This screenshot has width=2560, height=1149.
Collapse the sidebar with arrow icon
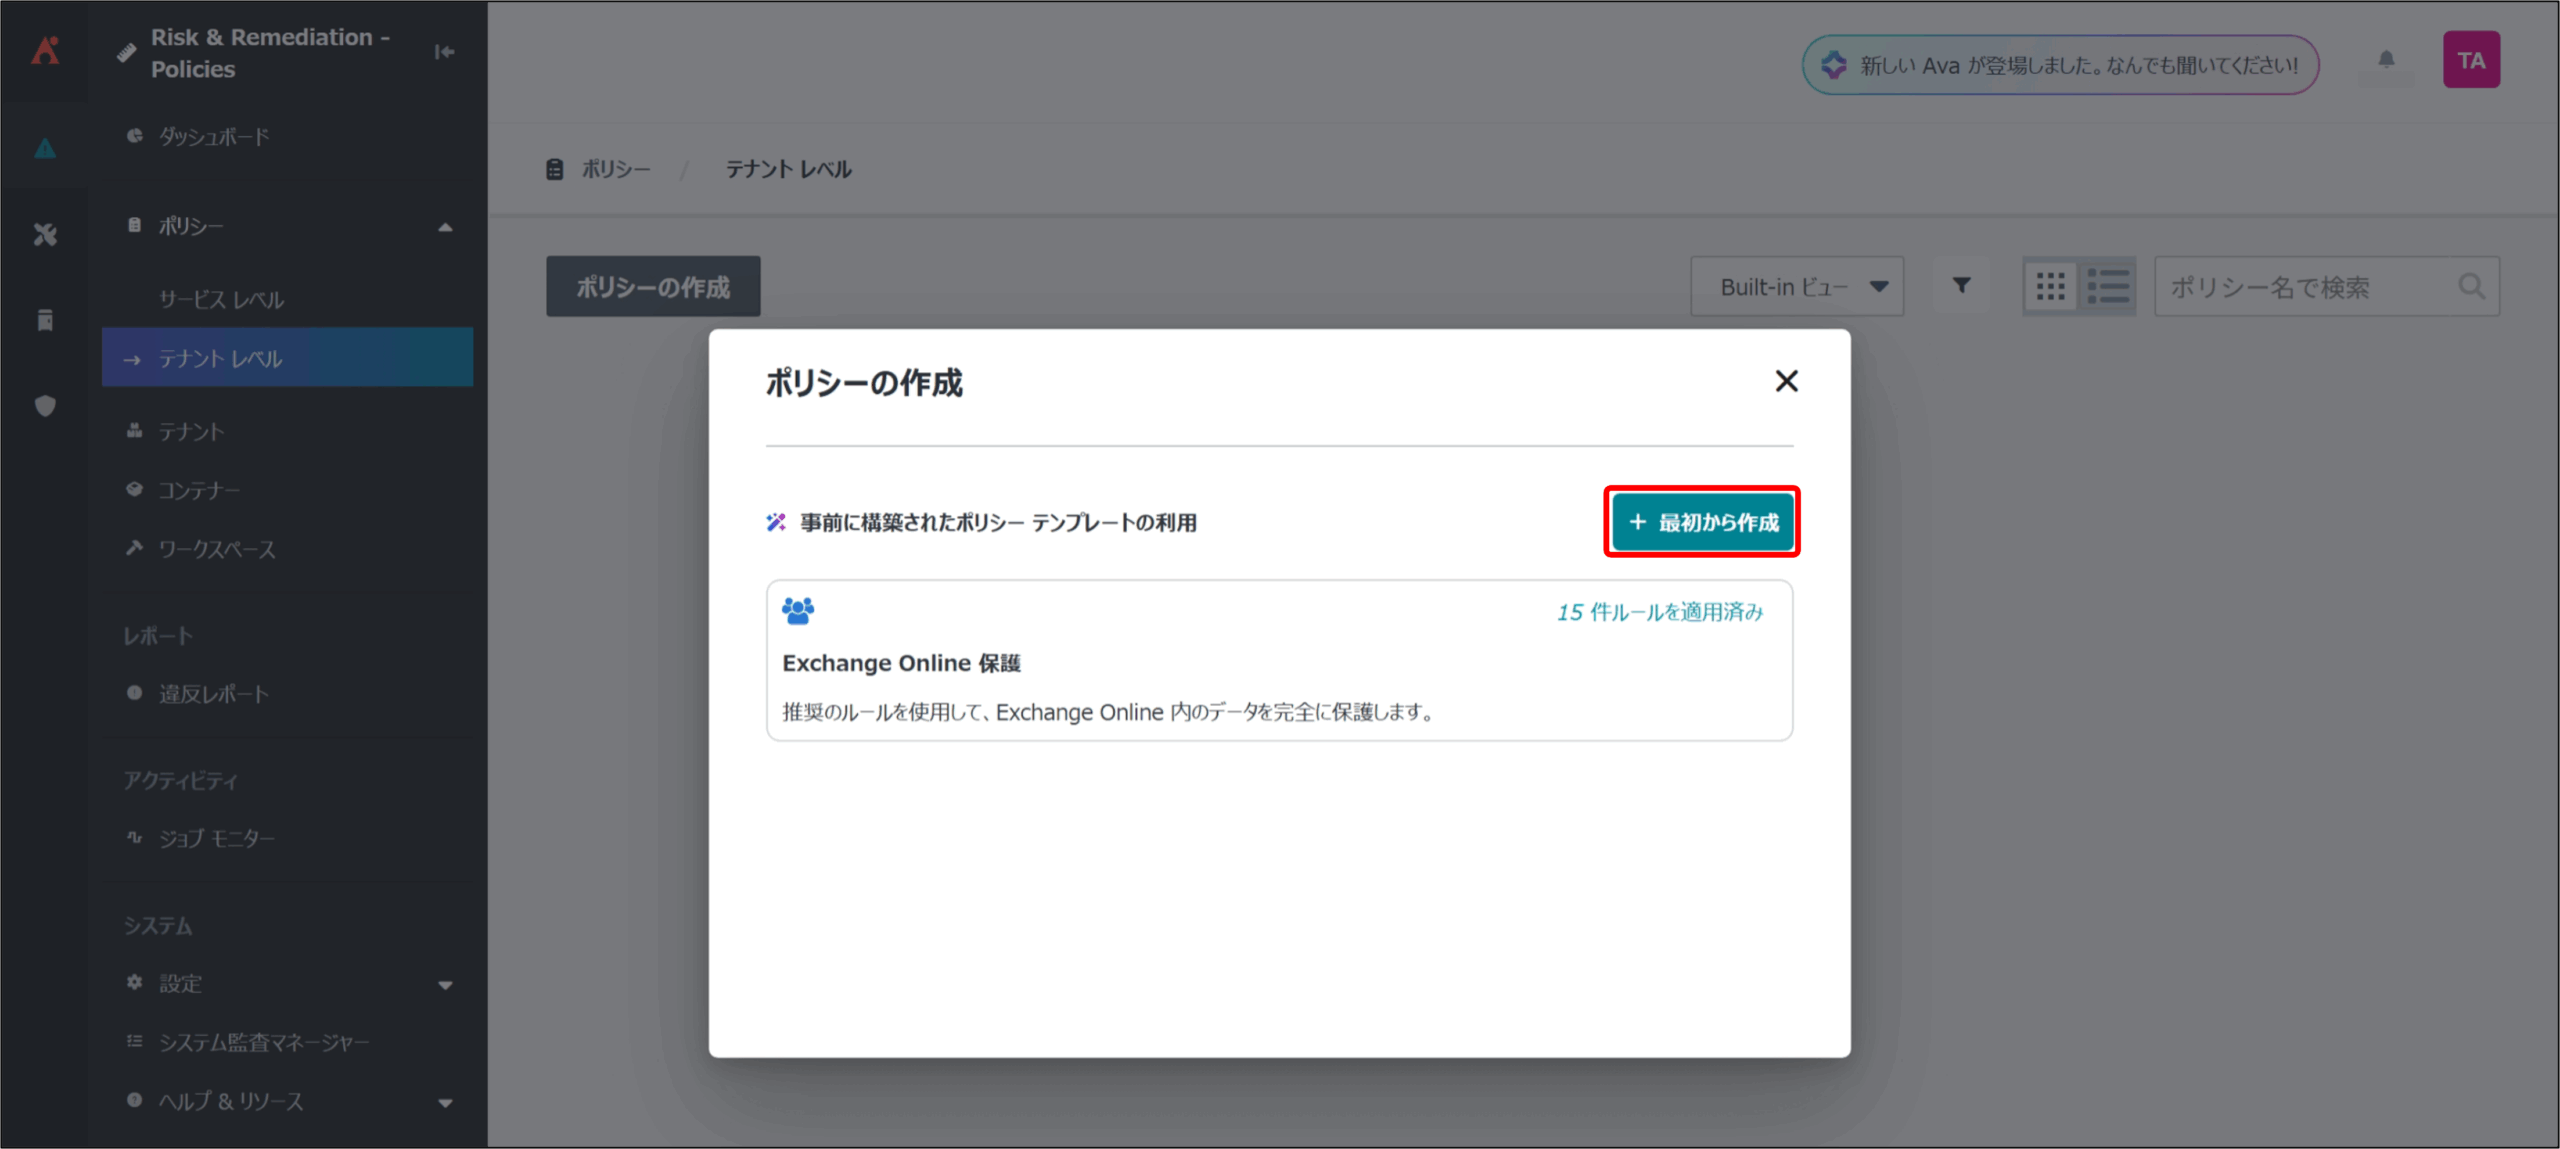[x=445, y=52]
